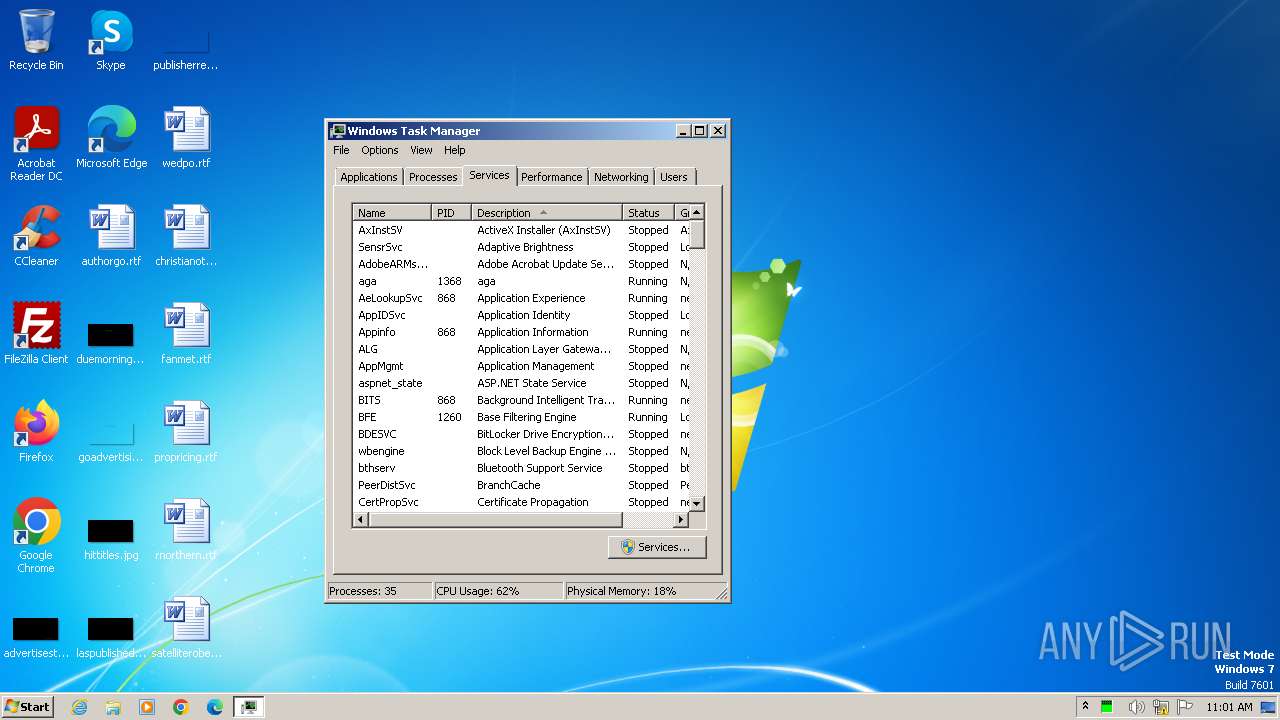Select the AeLookupSvc service row
This screenshot has height=720, width=1280.
(521, 298)
